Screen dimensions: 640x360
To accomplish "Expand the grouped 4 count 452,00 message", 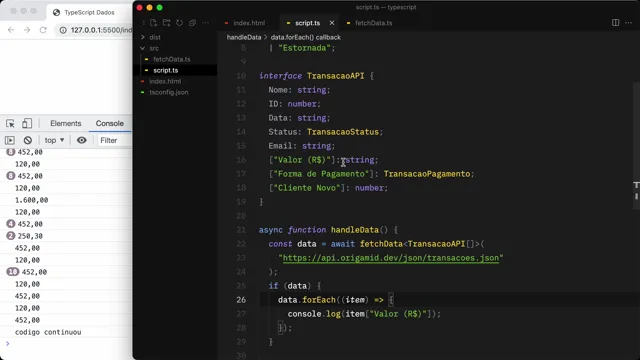I will point(11,224).
